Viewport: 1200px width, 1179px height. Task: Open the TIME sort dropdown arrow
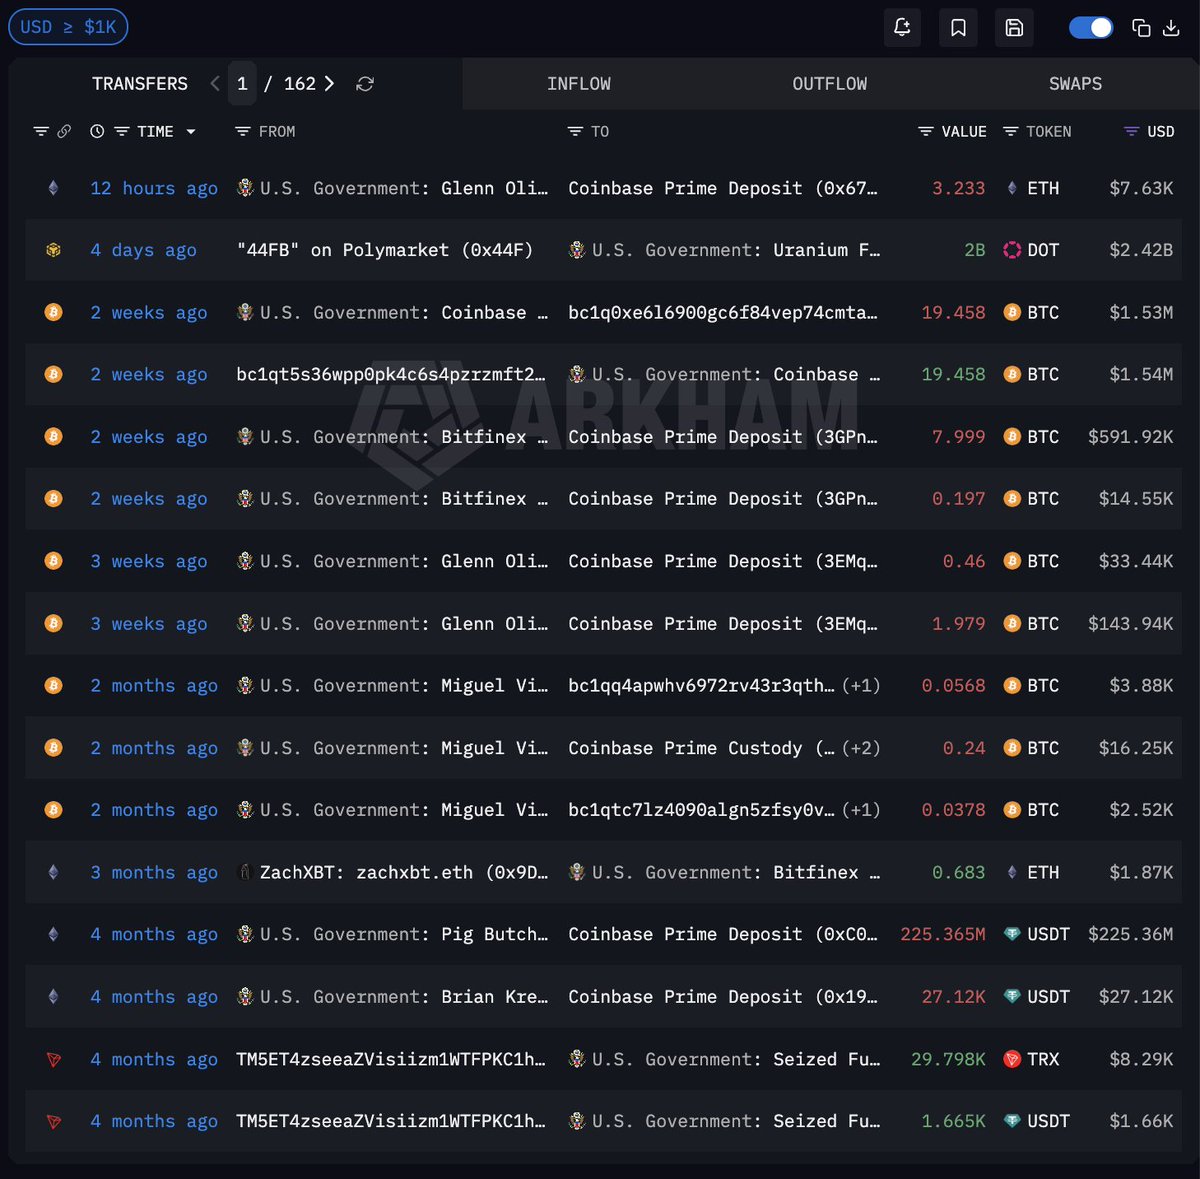(x=191, y=132)
